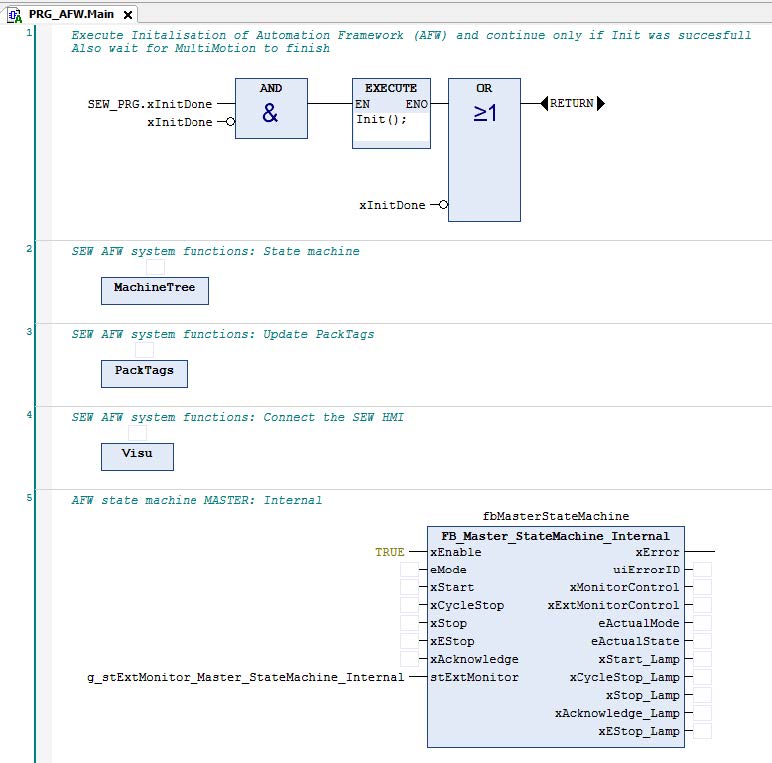This screenshot has width=772, height=763.
Task: Click the empty input box beside xAcknowledge
Action: click(x=409, y=660)
